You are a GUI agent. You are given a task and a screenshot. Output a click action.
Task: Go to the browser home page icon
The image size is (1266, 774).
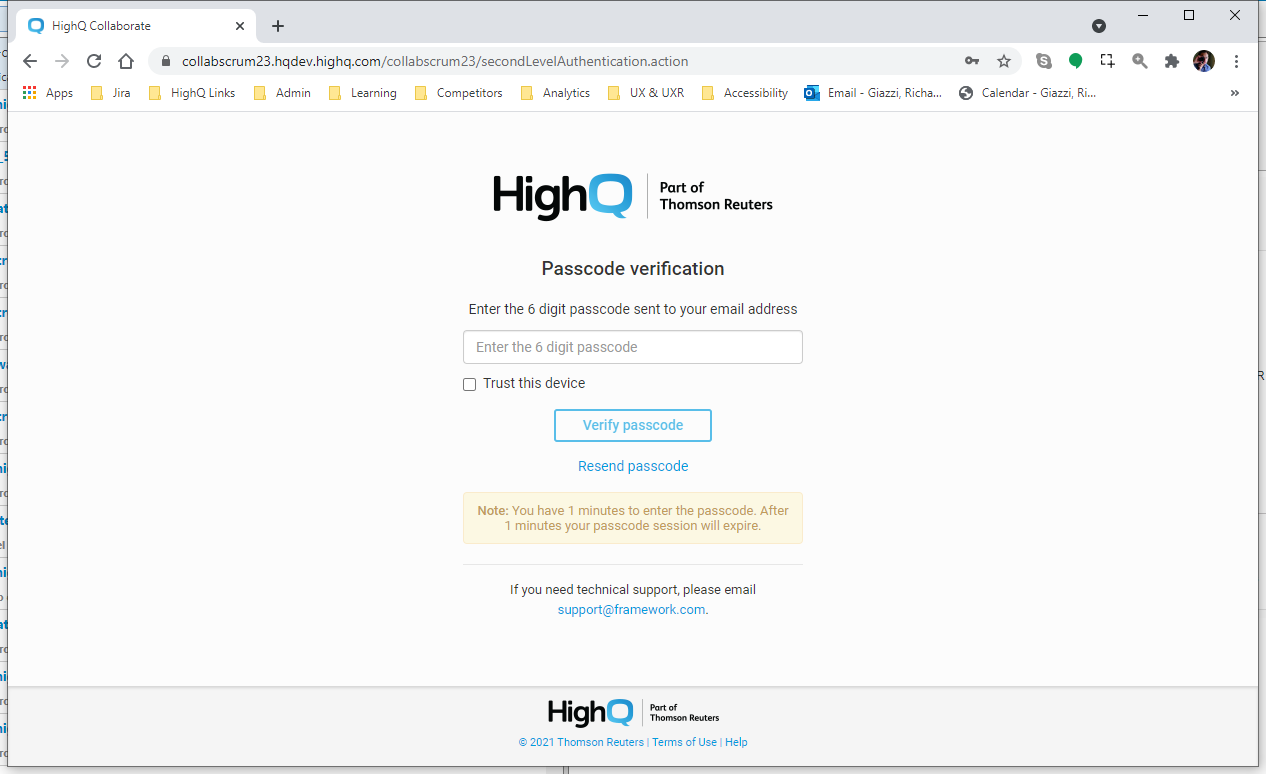pos(125,61)
